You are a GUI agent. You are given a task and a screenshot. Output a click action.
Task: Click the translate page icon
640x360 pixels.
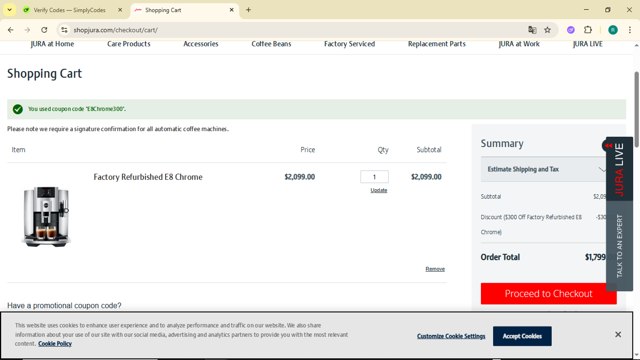[532, 30]
